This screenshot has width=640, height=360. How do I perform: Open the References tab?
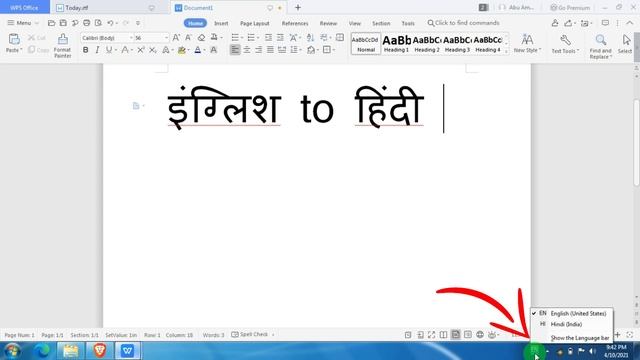tap(295, 23)
